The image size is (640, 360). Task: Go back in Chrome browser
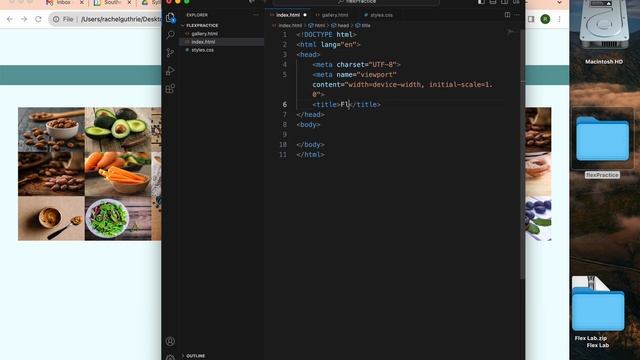(x=10, y=19)
